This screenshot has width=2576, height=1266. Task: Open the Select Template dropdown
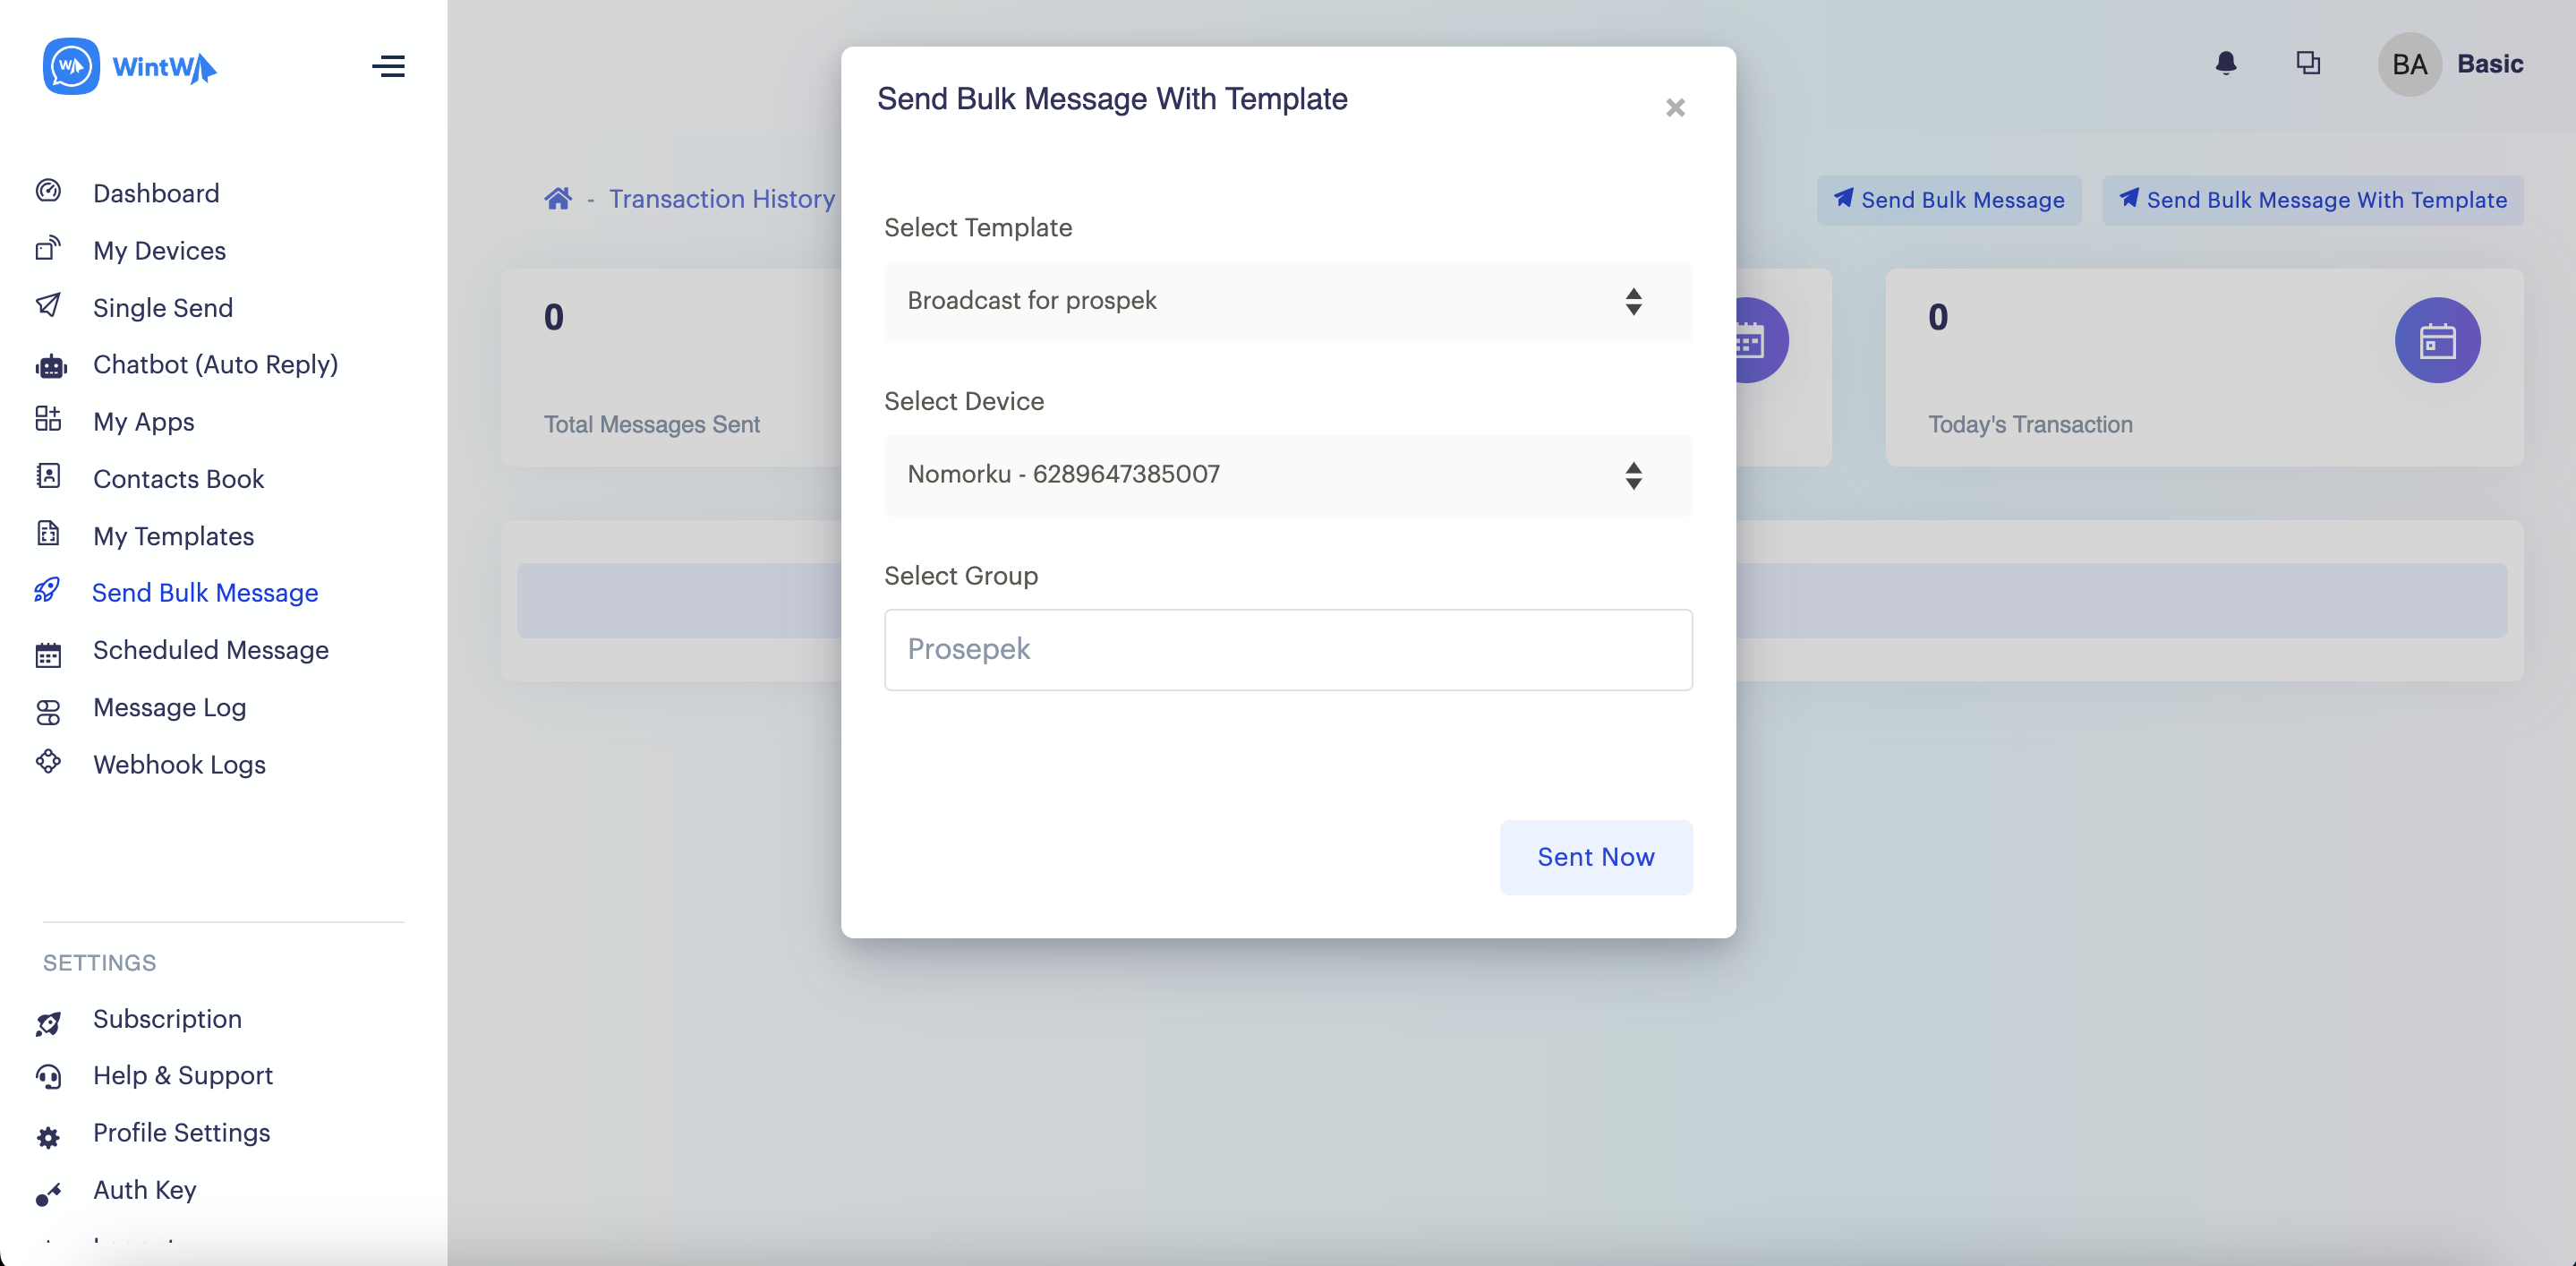click(x=1287, y=301)
